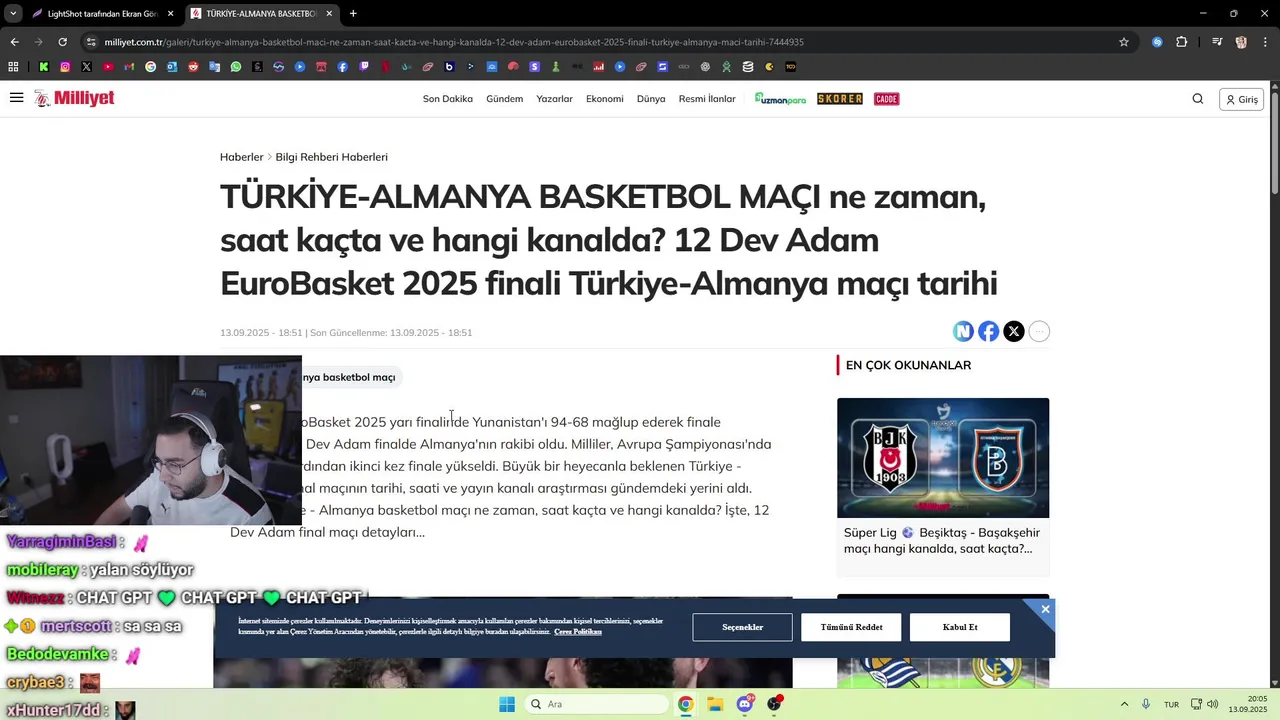This screenshot has width=1280, height=720.
Task: Click the basketbol maçı tag chip
Action: [x=350, y=377]
